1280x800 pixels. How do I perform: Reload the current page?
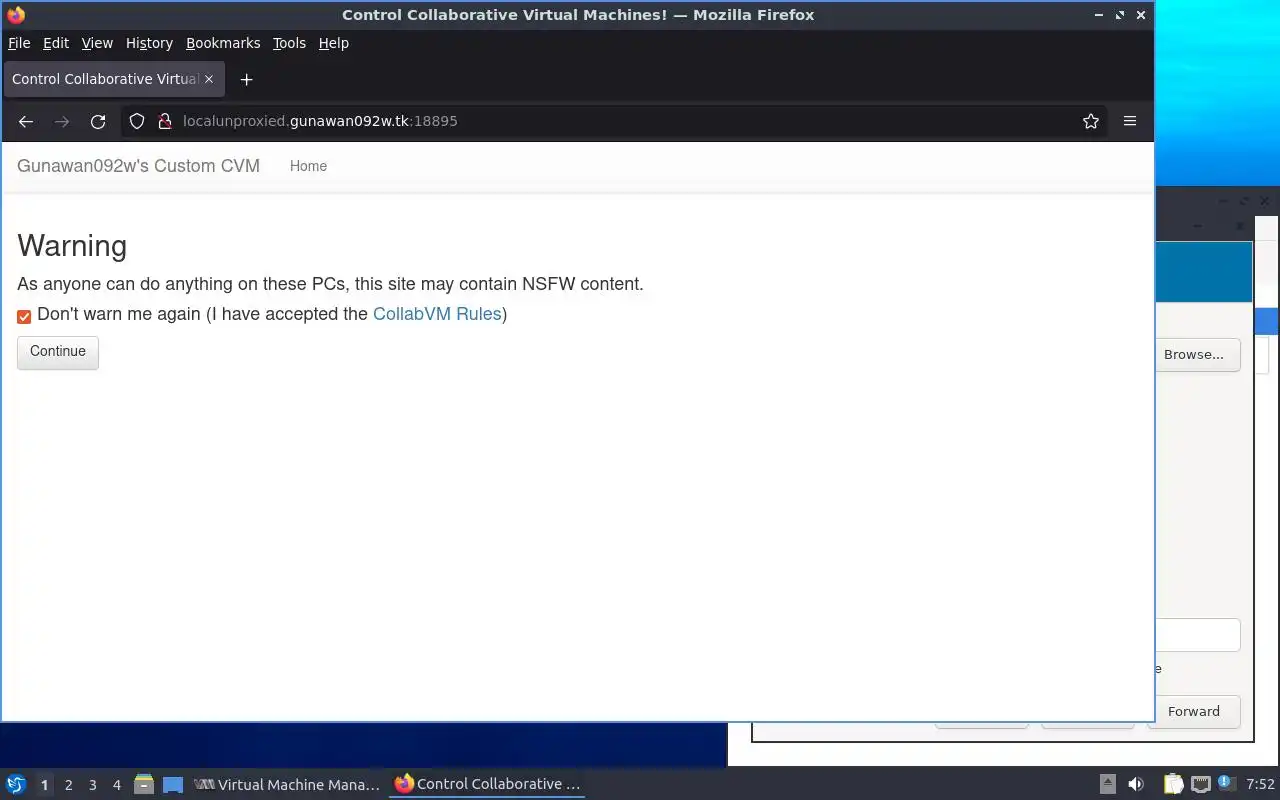point(98,121)
